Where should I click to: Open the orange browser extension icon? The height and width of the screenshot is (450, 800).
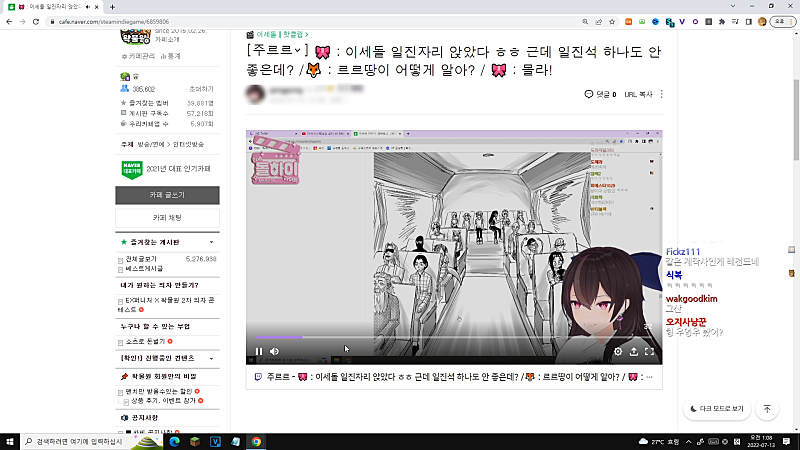point(629,21)
